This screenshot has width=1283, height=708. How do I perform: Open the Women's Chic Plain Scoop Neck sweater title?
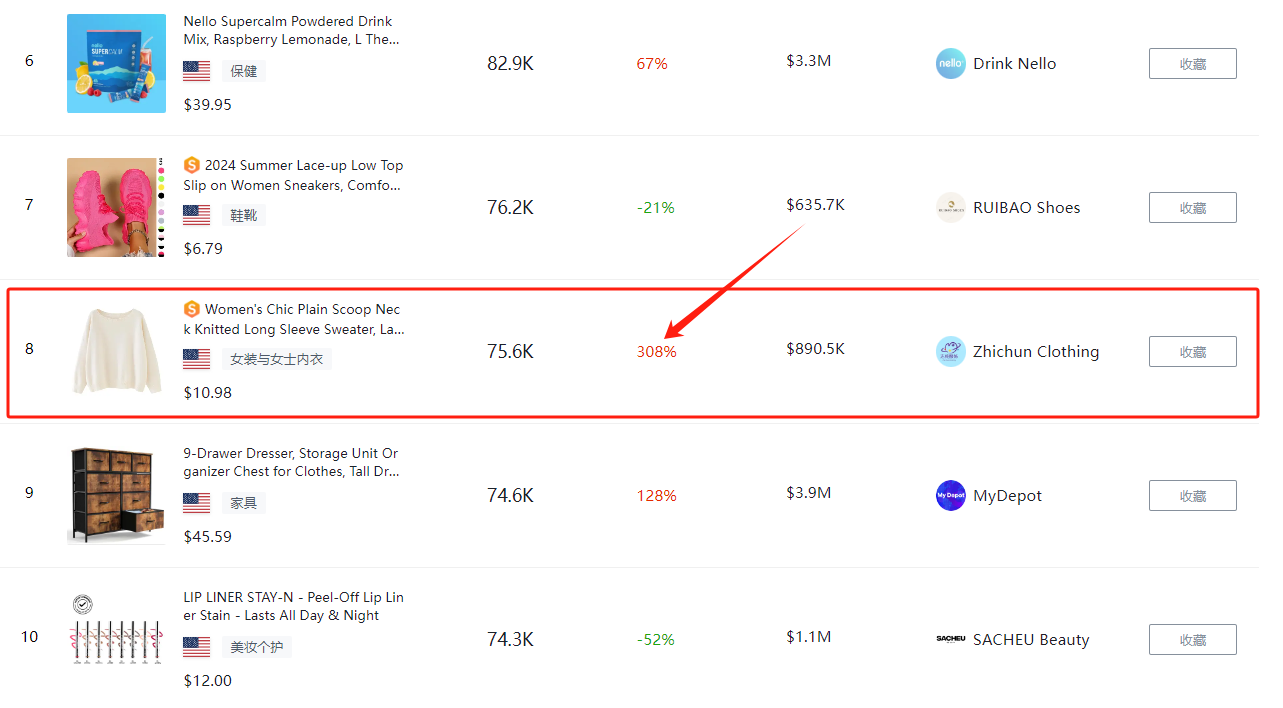click(302, 319)
